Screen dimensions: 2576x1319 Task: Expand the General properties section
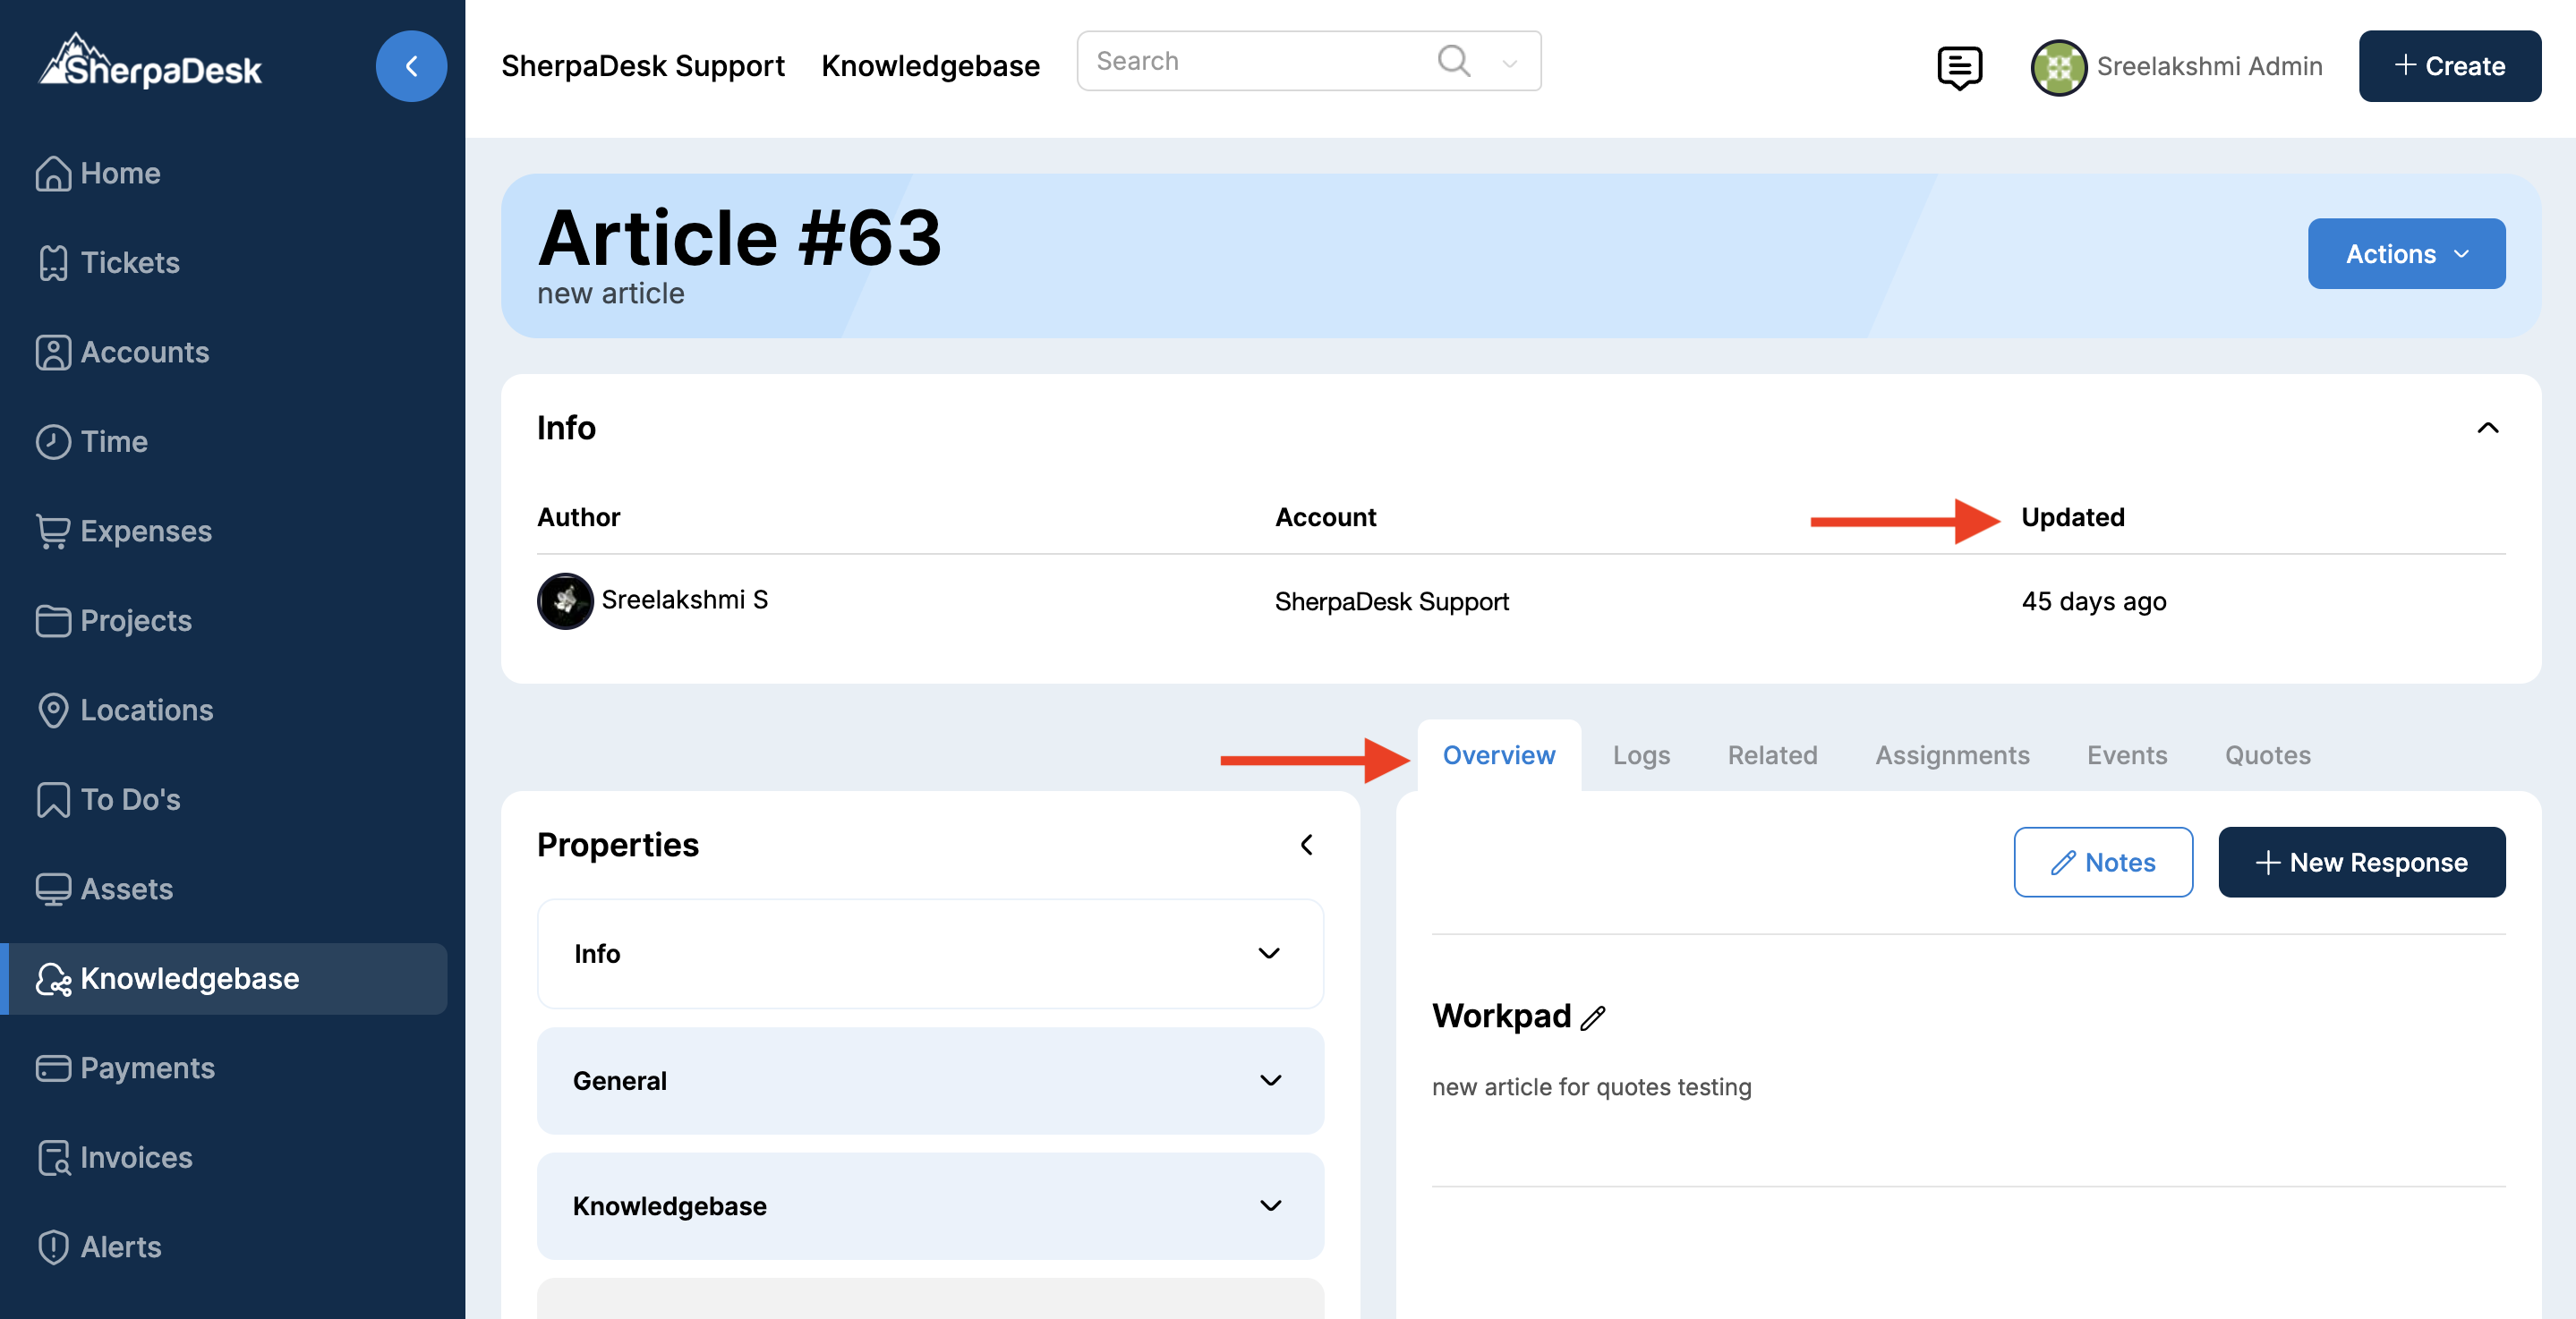click(1270, 1081)
